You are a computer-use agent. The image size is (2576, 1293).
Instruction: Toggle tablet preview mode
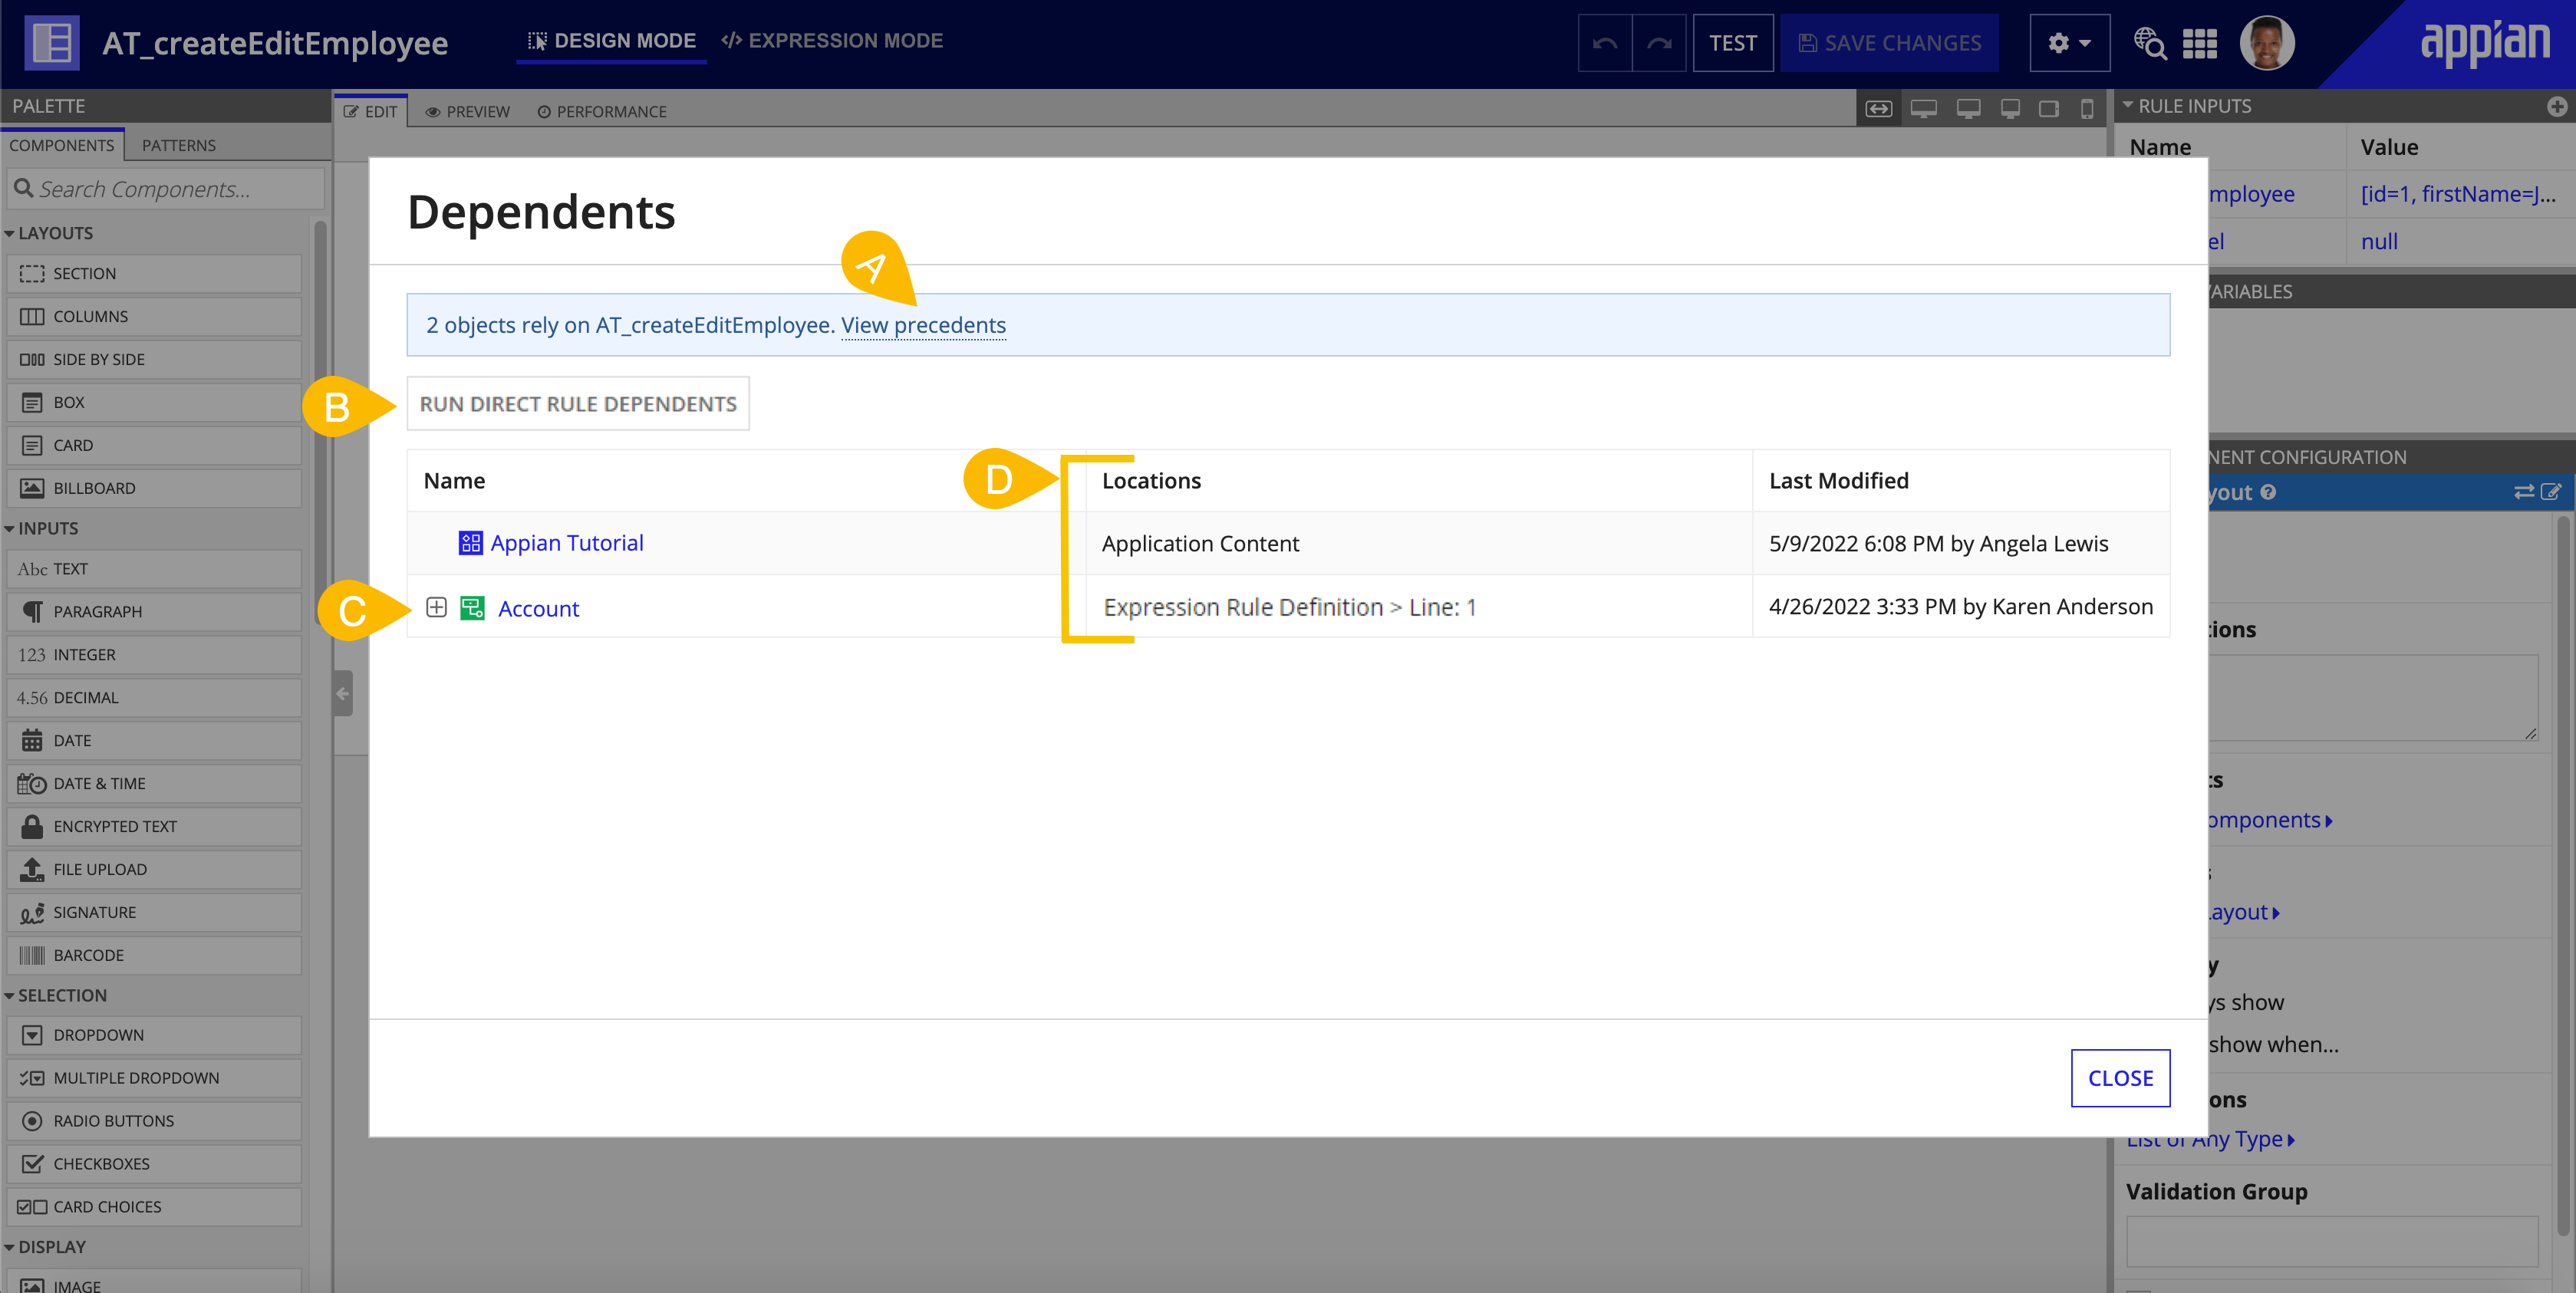[x=2049, y=110]
